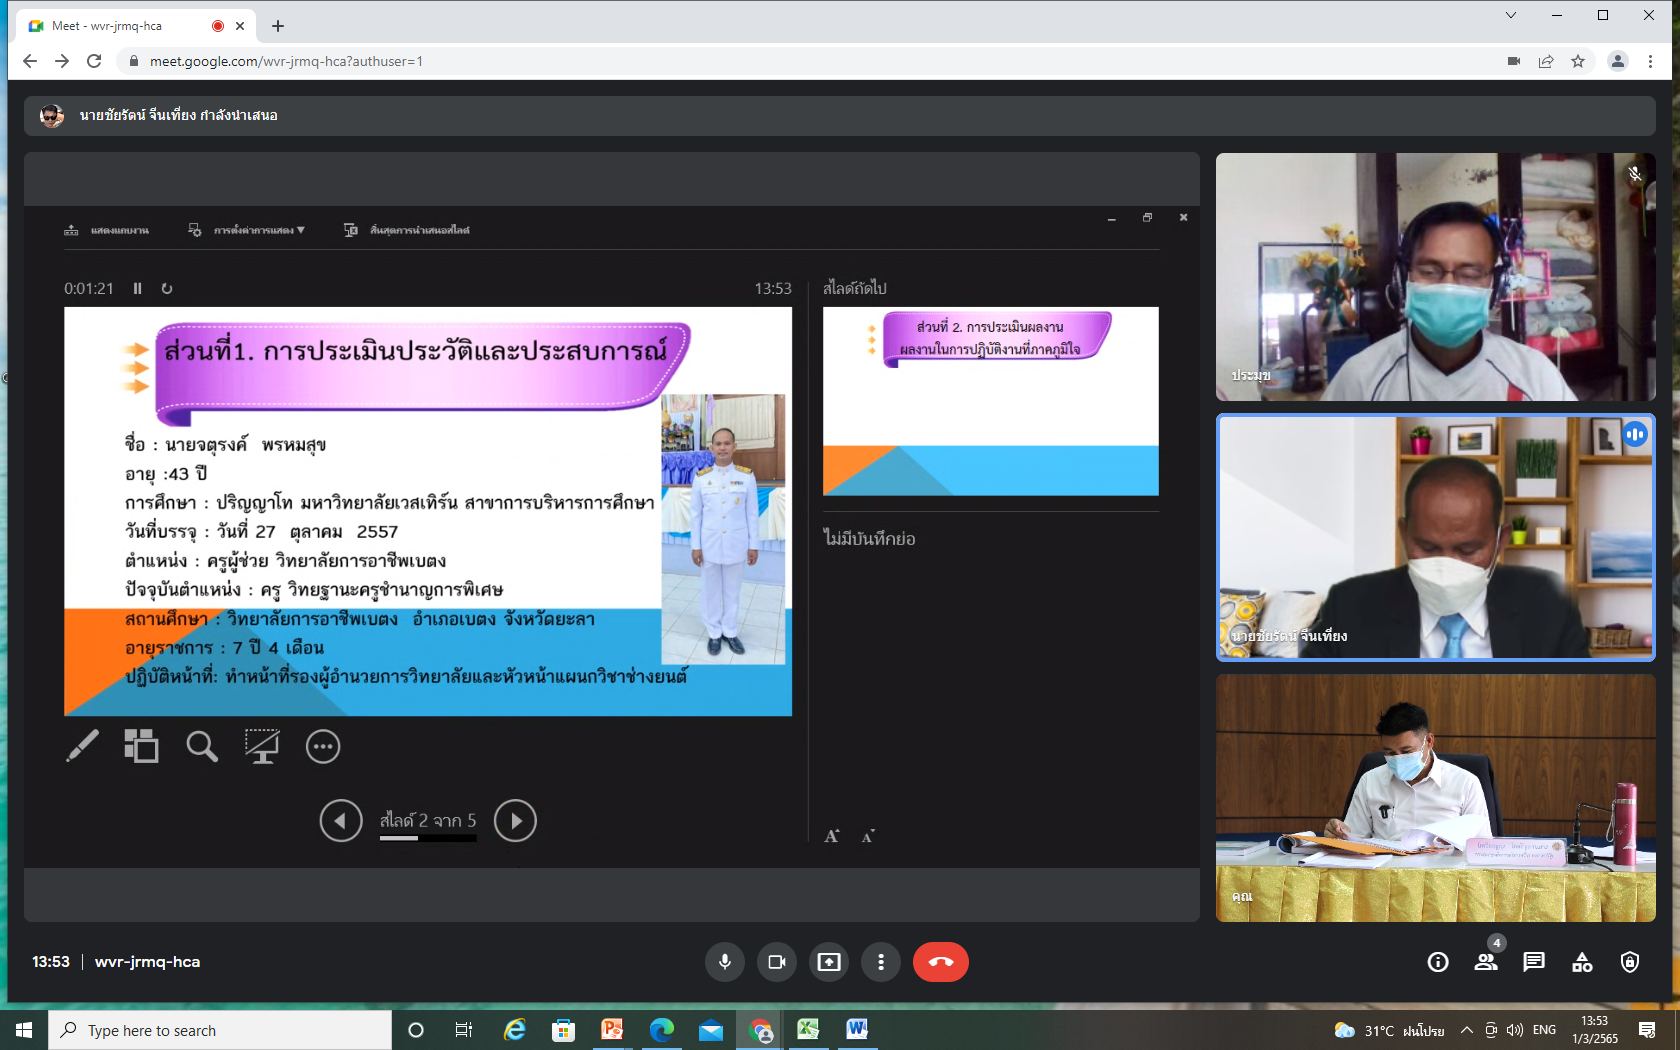Viewport: 1680px width, 1050px height.
Task: Click the red leave call button
Action: 940,962
